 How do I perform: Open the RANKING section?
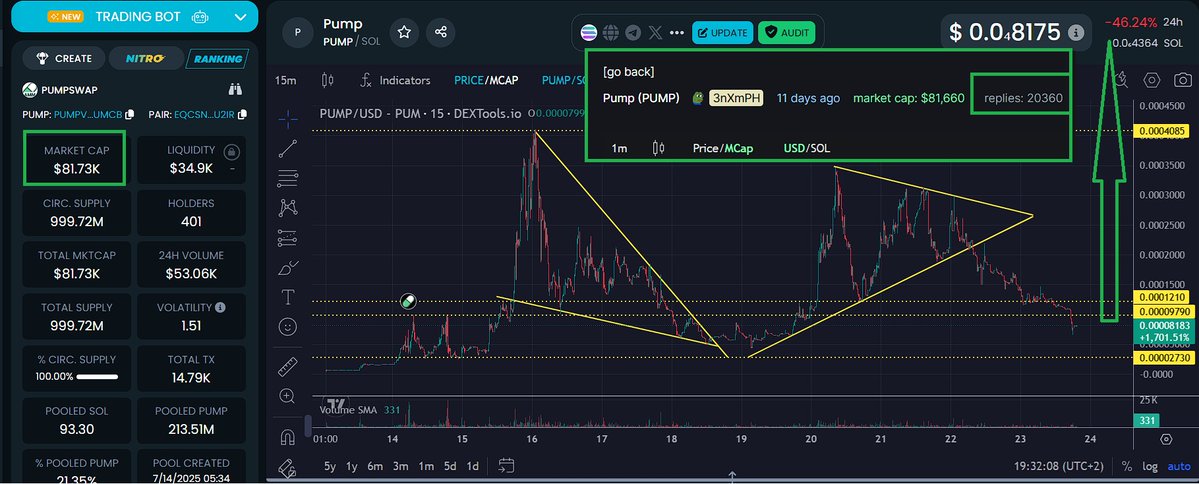218,58
